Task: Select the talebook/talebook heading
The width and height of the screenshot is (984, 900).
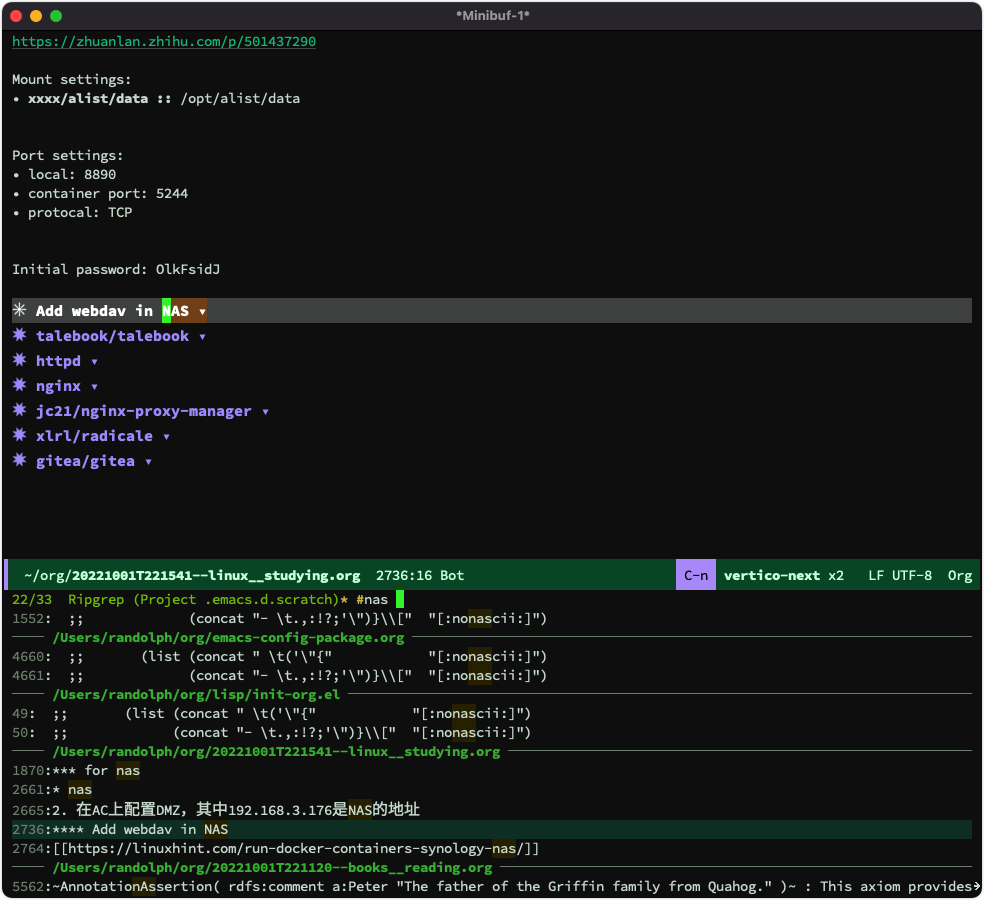Action: (x=112, y=336)
